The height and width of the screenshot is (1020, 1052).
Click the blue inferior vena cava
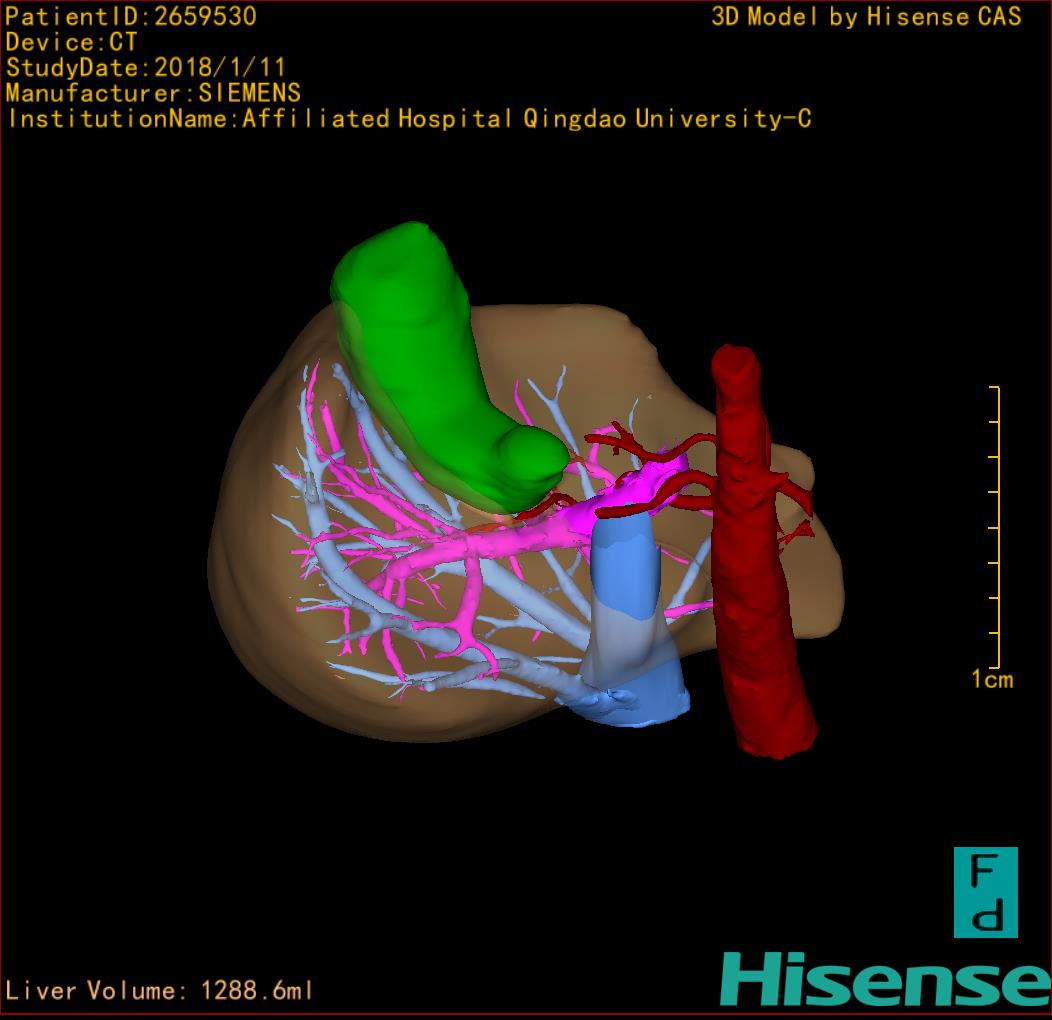(631, 617)
